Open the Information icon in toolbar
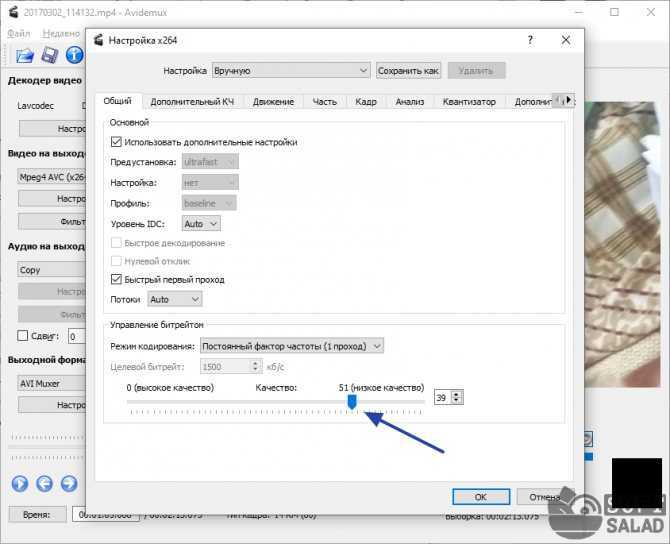The height and width of the screenshot is (544, 670). [x=74, y=55]
